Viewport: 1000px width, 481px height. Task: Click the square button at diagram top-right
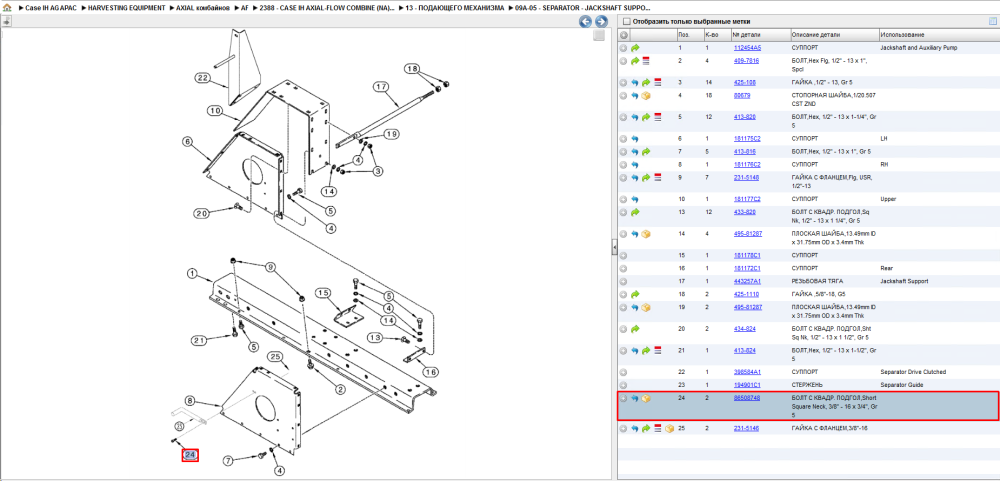point(598,36)
